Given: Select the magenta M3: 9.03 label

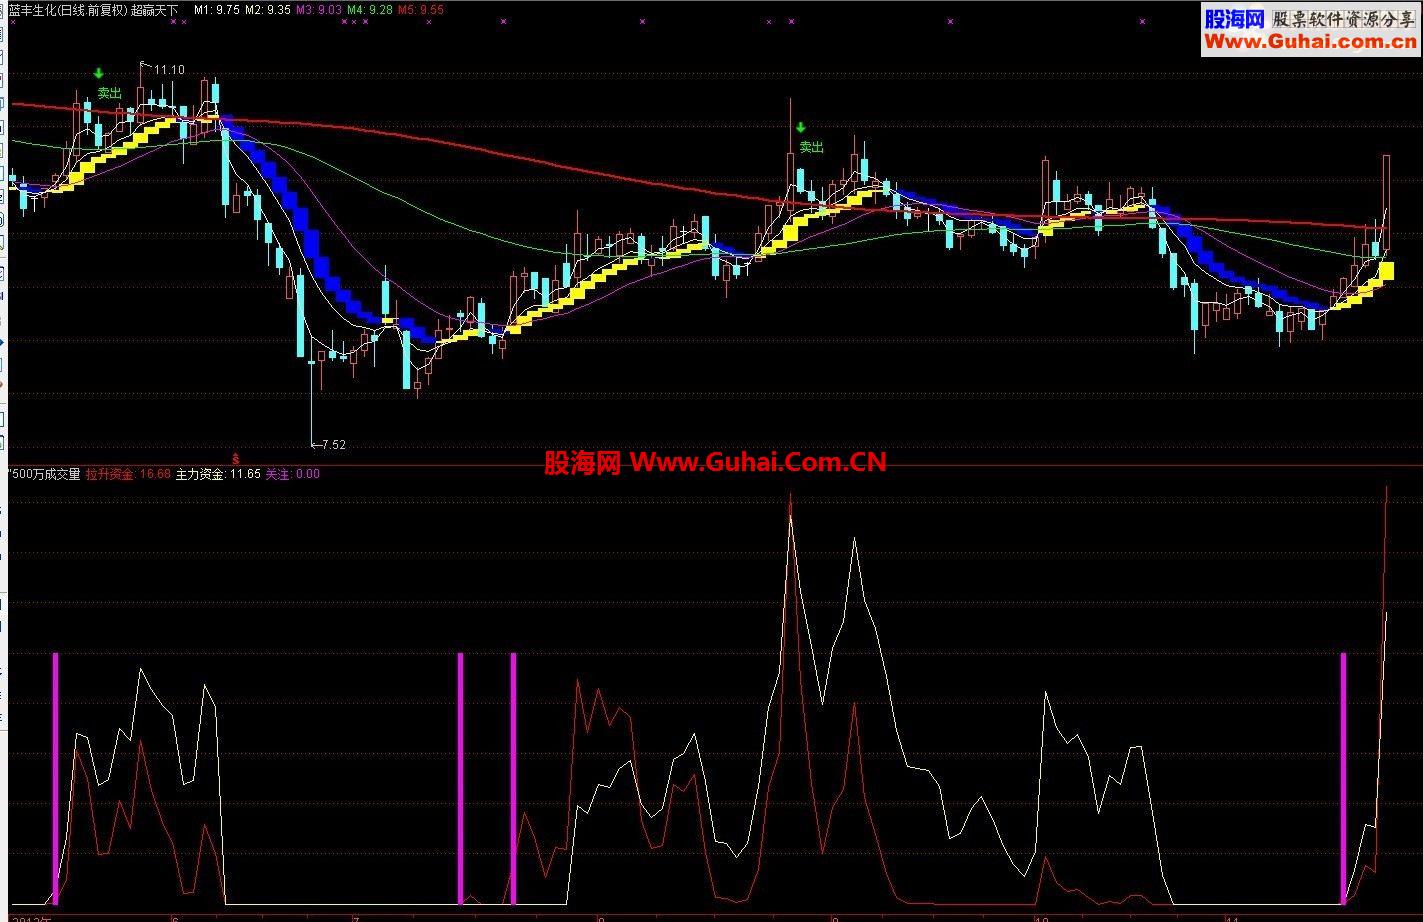Looking at the screenshot, I should (319, 9).
